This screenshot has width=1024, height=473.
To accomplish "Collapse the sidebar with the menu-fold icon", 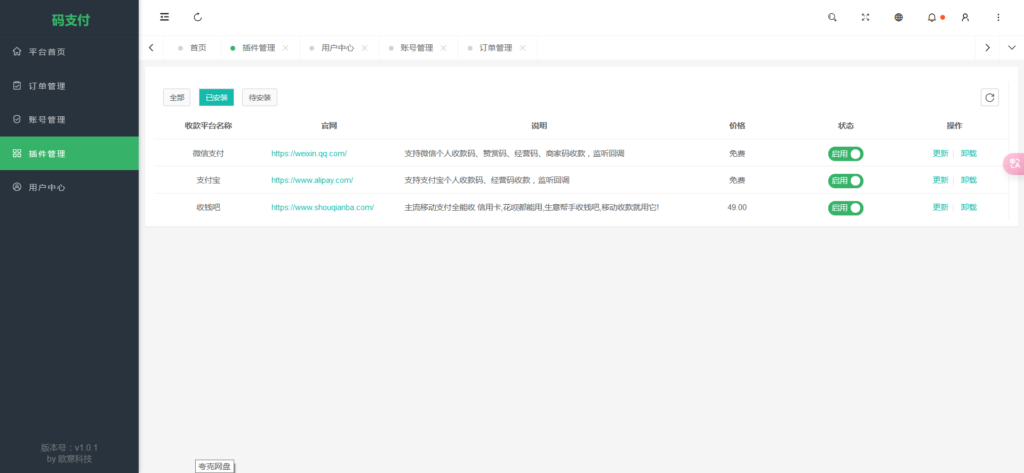I will [165, 17].
